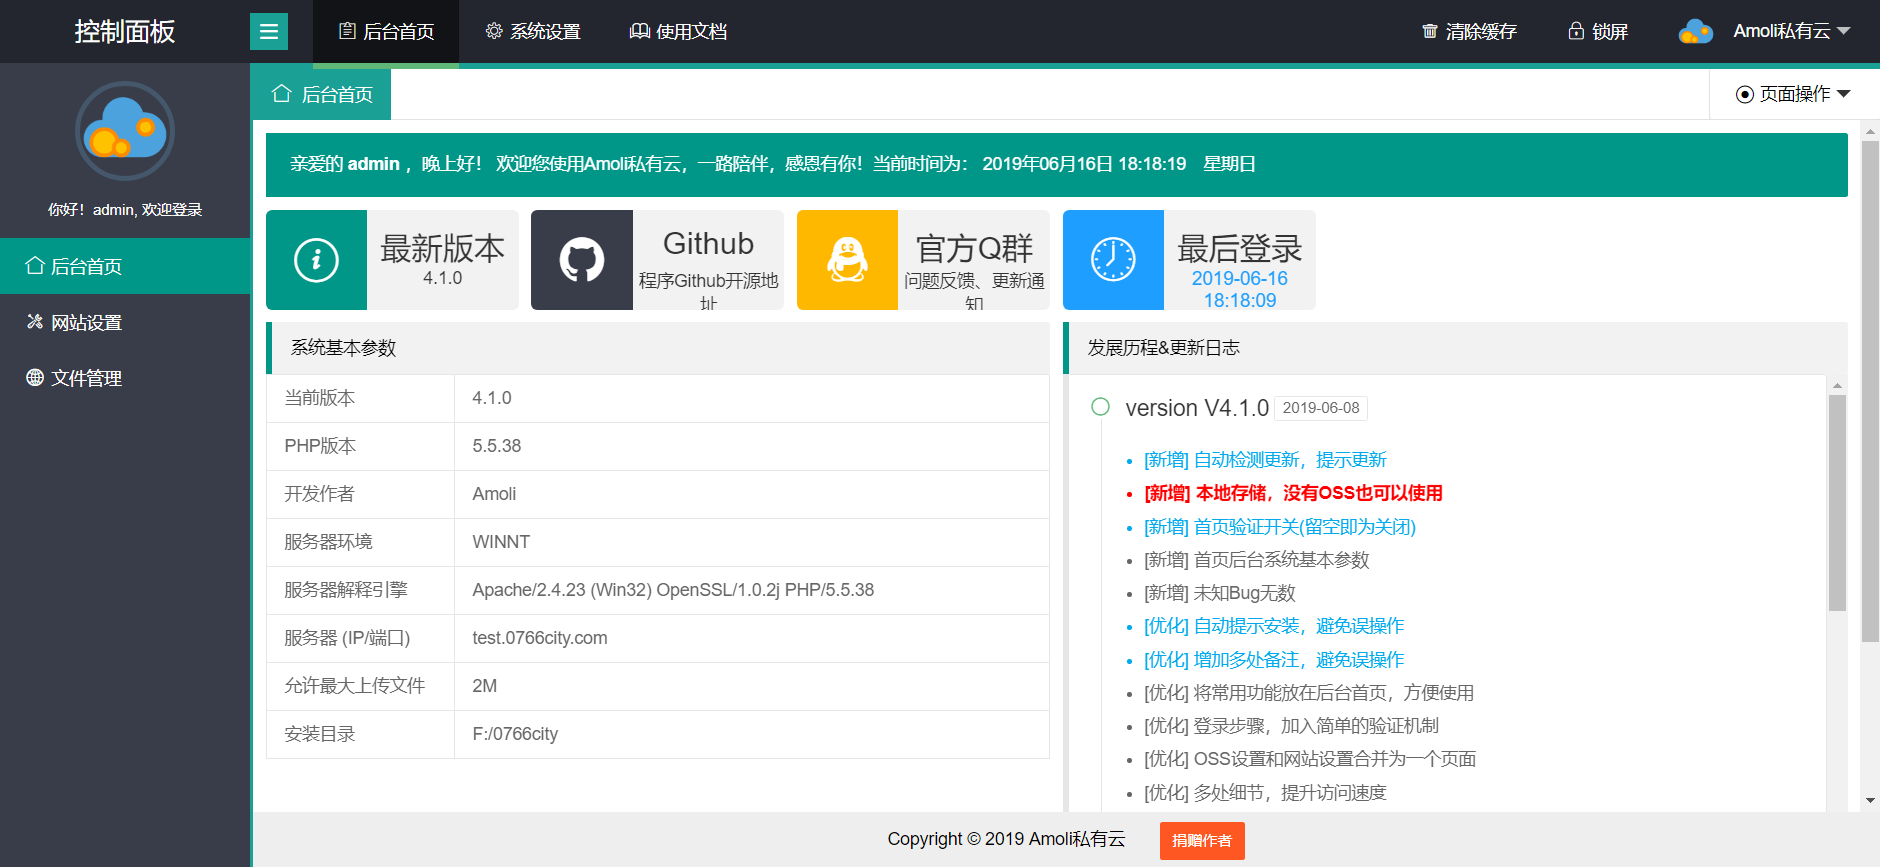Image resolution: width=1880 pixels, height=867 pixels.
Task: Click the changelog link about 自动检测更新
Action: tap(1265, 460)
